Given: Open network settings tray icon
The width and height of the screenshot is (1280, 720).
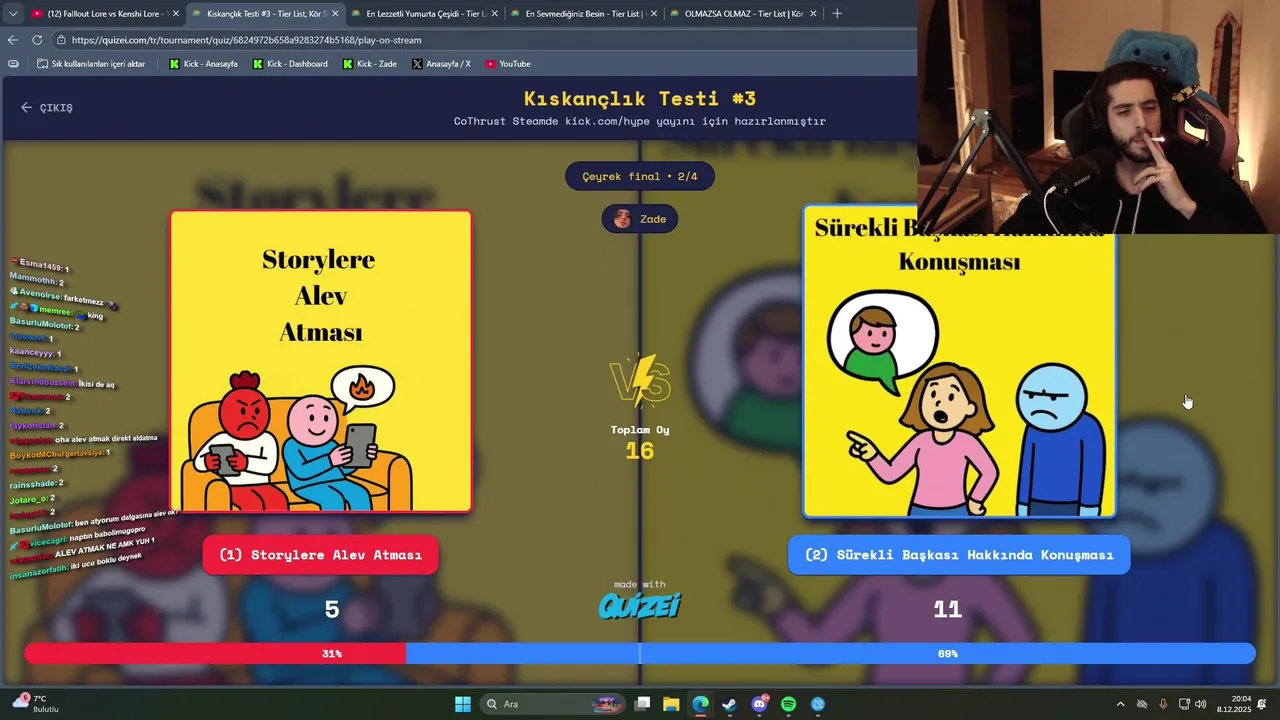Looking at the screenshot, I should click(x=1184, y=704).
